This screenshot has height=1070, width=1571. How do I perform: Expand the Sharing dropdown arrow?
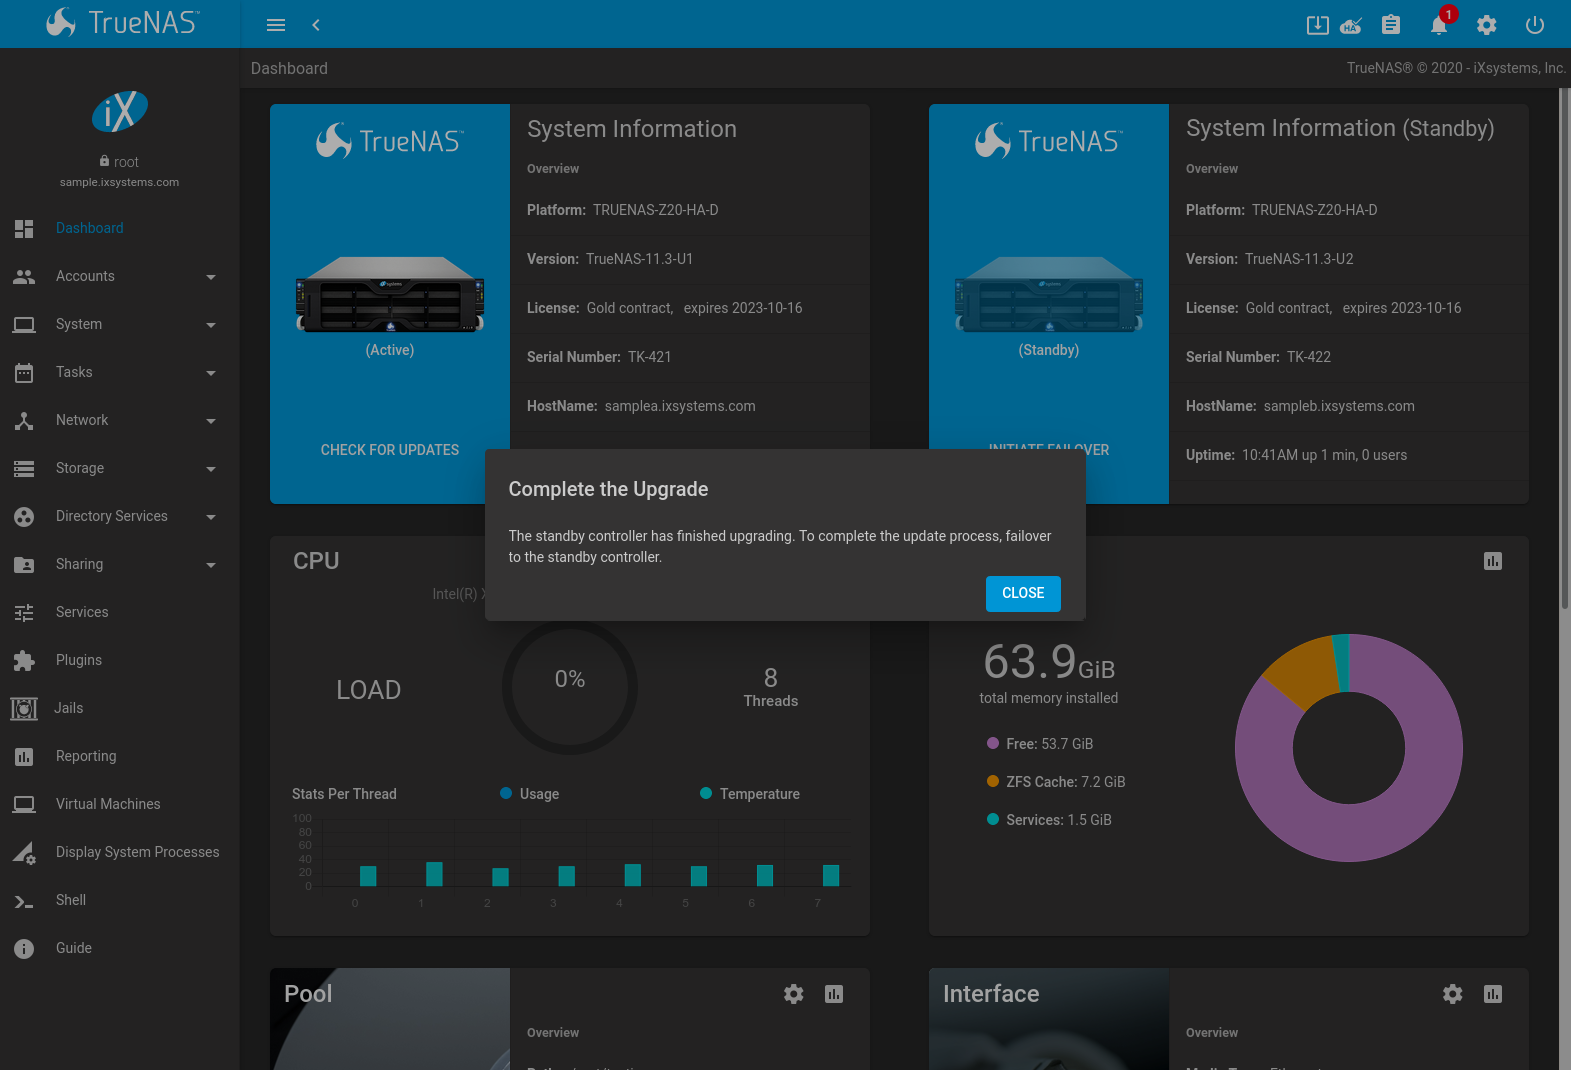[211, 565]
